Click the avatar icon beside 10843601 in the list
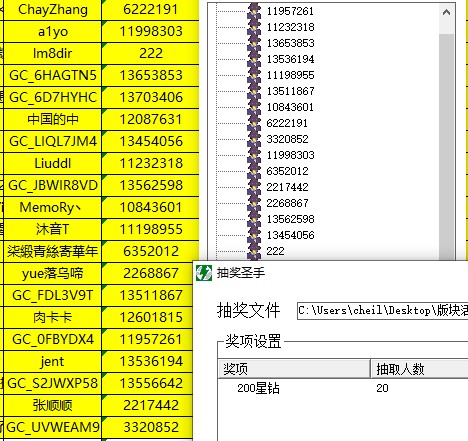 click(x=254, y=107)
